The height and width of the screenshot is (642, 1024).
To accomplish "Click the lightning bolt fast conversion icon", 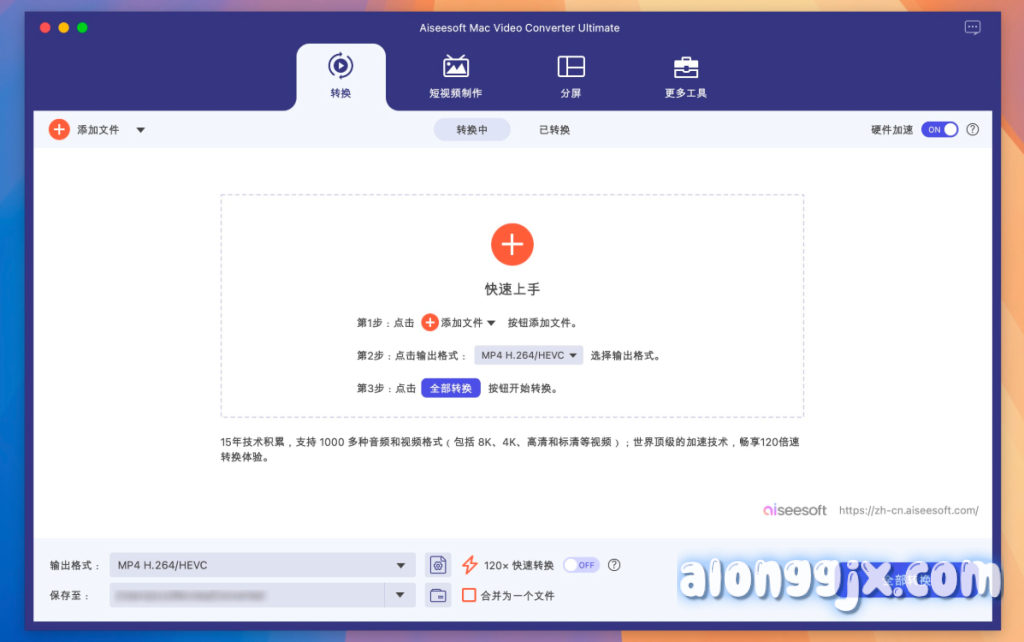I will [x=469, y=565].
